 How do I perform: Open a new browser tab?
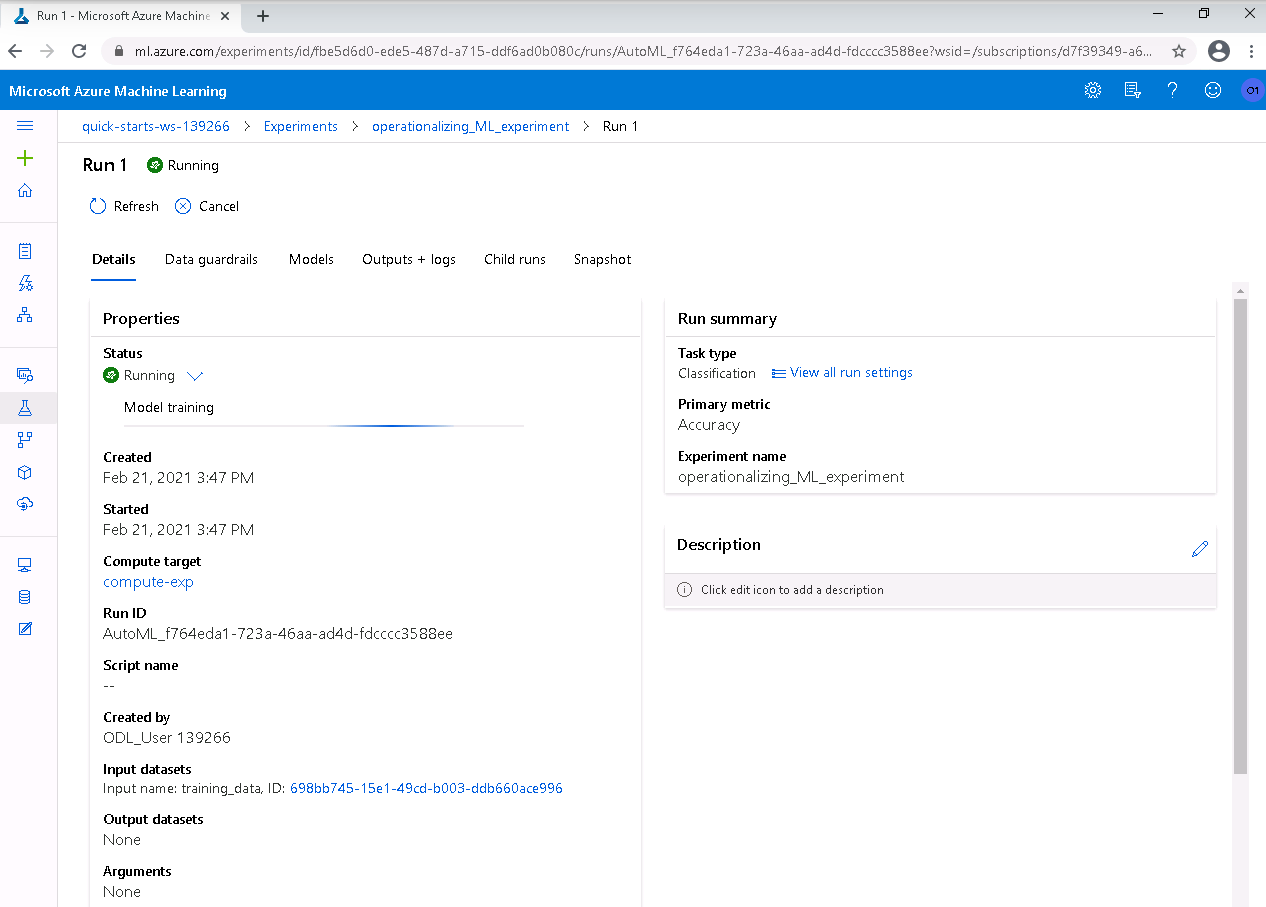click(x=263, y=16)
